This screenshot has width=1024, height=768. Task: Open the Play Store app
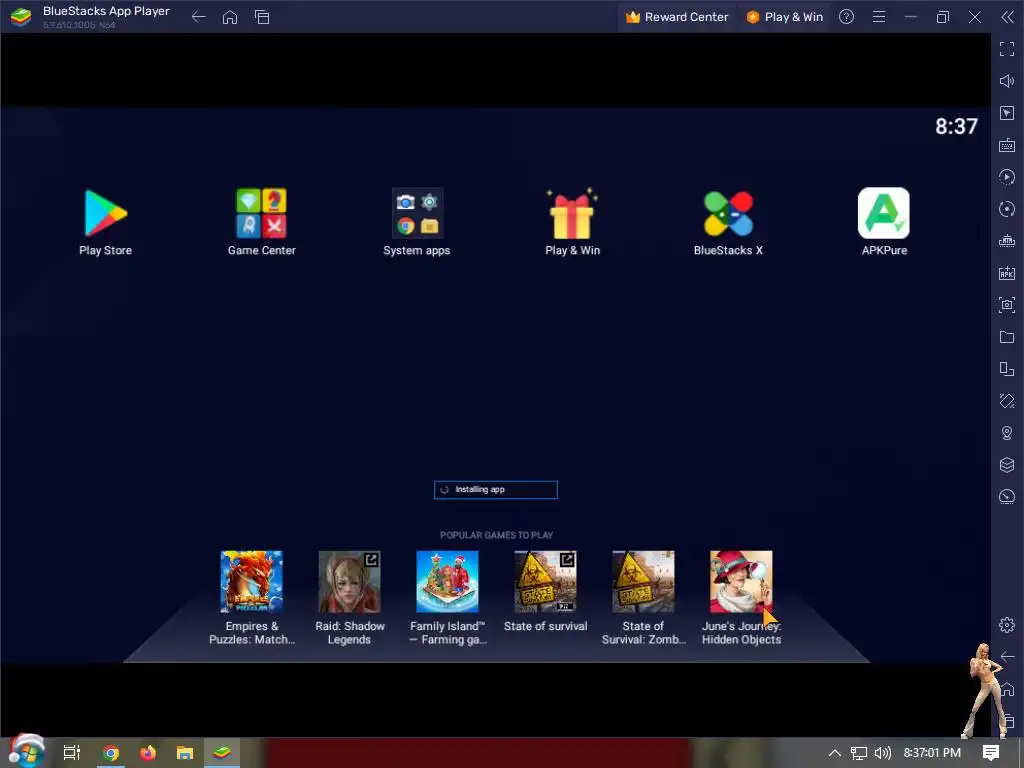click(x=105, y=221)
